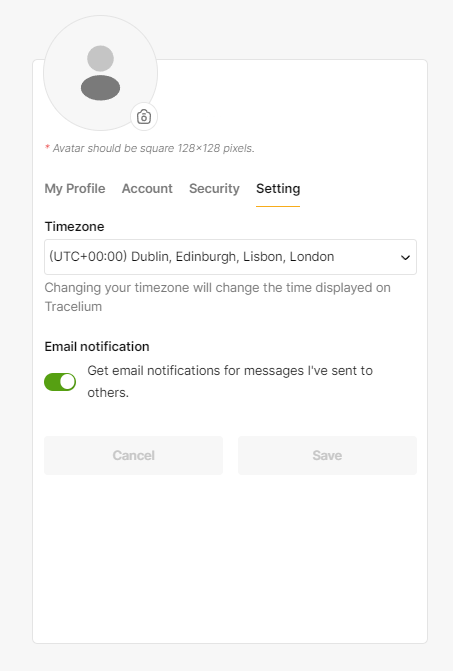Switch to the Account tab
453x671 pixels.
[x=147, y=188]
